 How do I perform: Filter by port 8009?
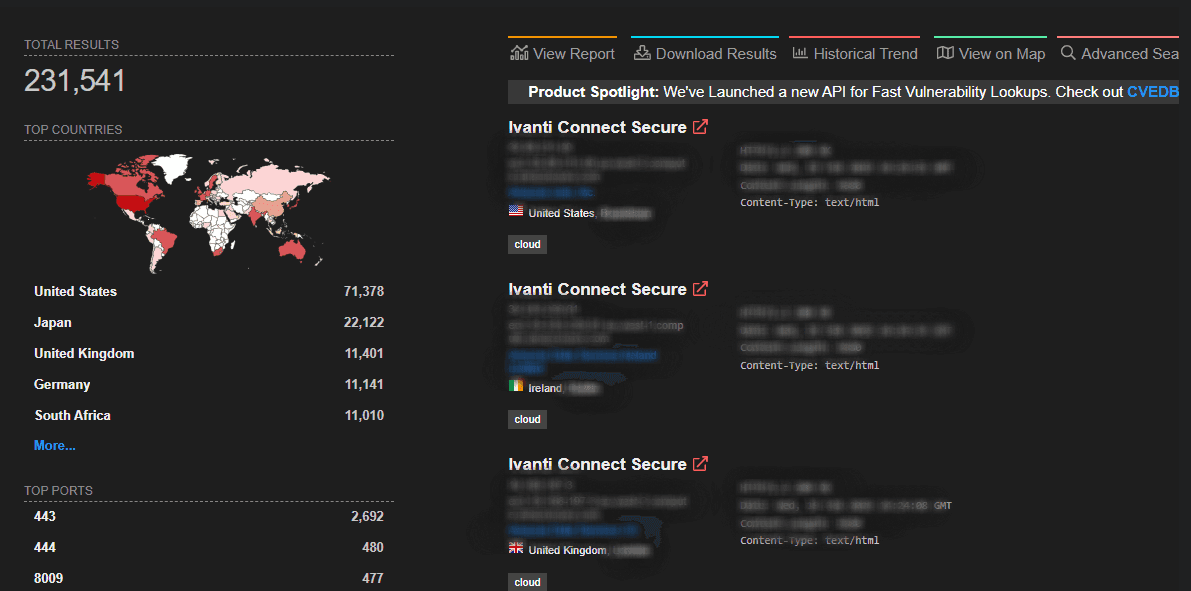[49, 578]
